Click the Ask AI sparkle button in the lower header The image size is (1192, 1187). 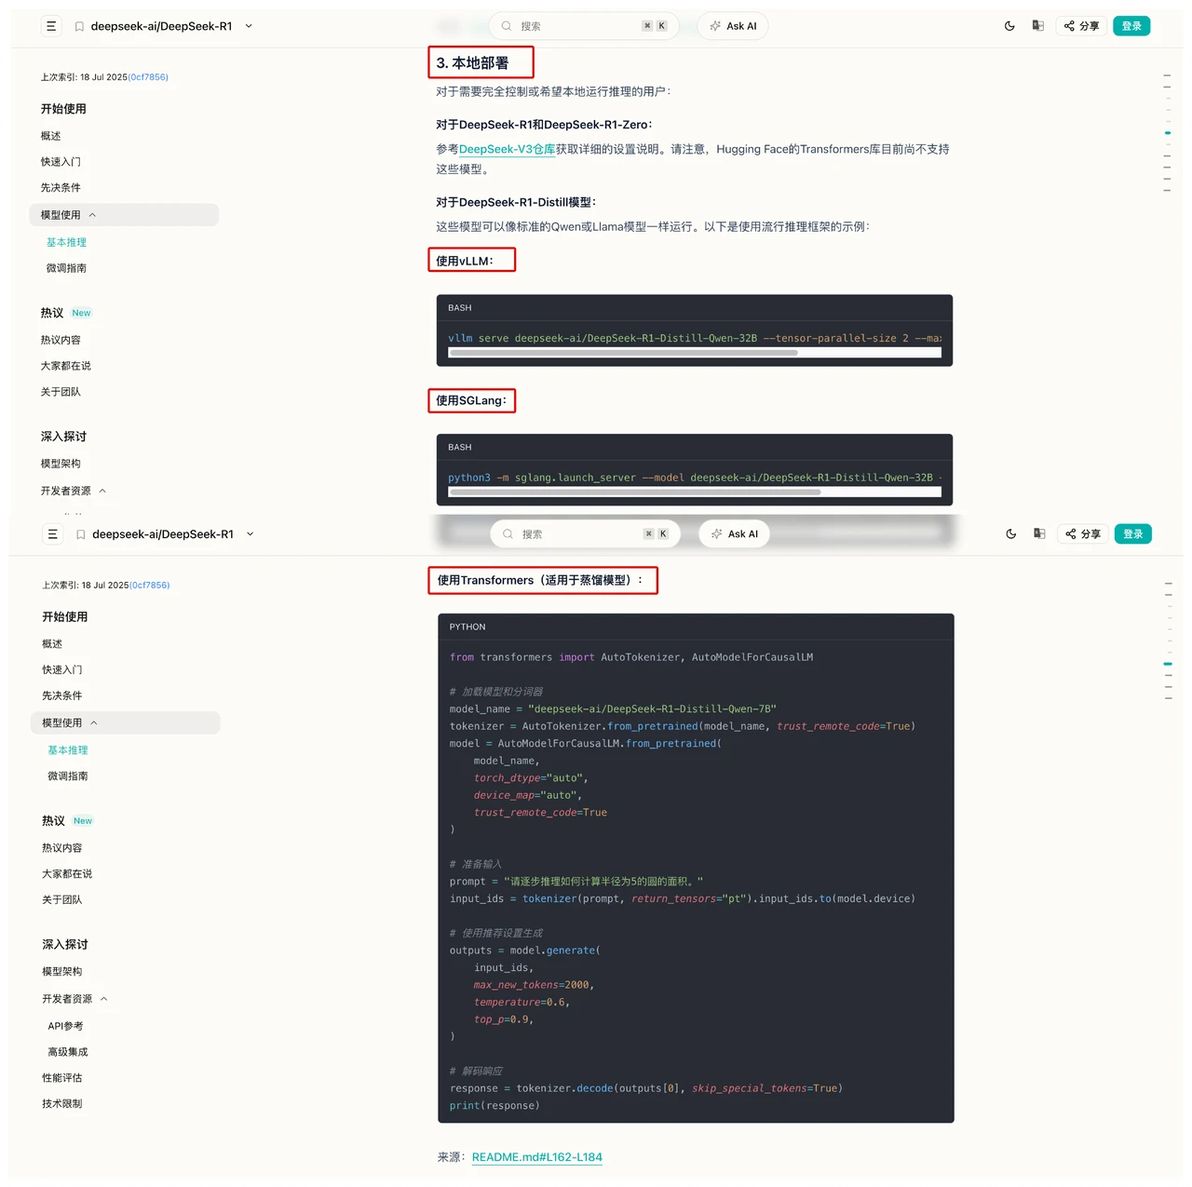[x=734, y=534]
